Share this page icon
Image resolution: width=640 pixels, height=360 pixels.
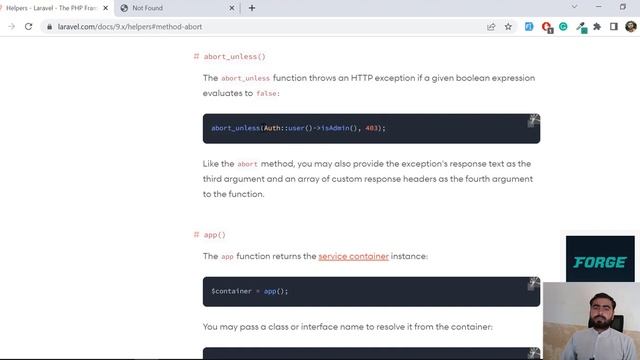coord(491,27)
